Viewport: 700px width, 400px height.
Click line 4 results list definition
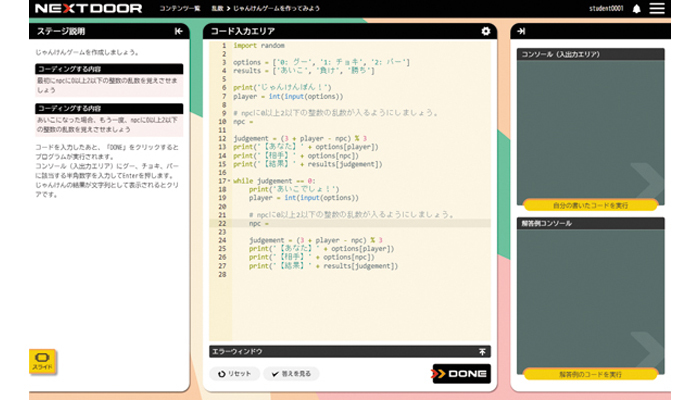tap(304, 71)
